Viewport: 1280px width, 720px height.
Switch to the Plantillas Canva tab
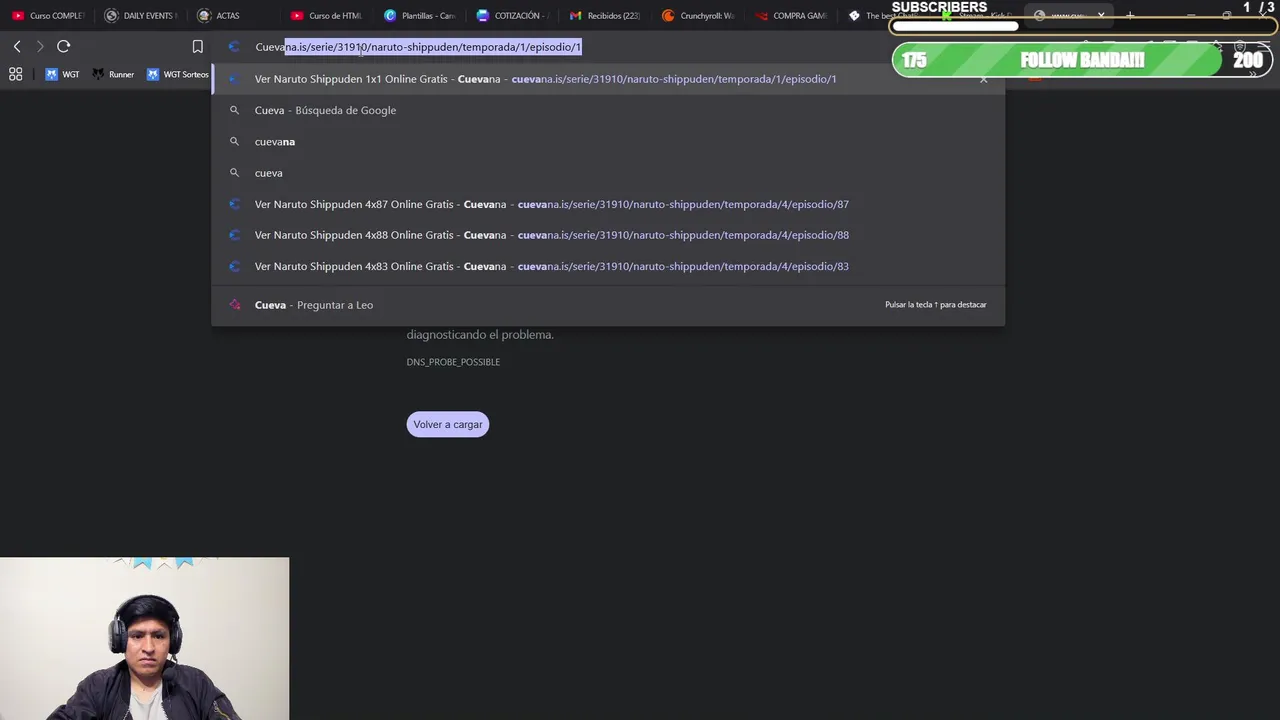point(420,16)
